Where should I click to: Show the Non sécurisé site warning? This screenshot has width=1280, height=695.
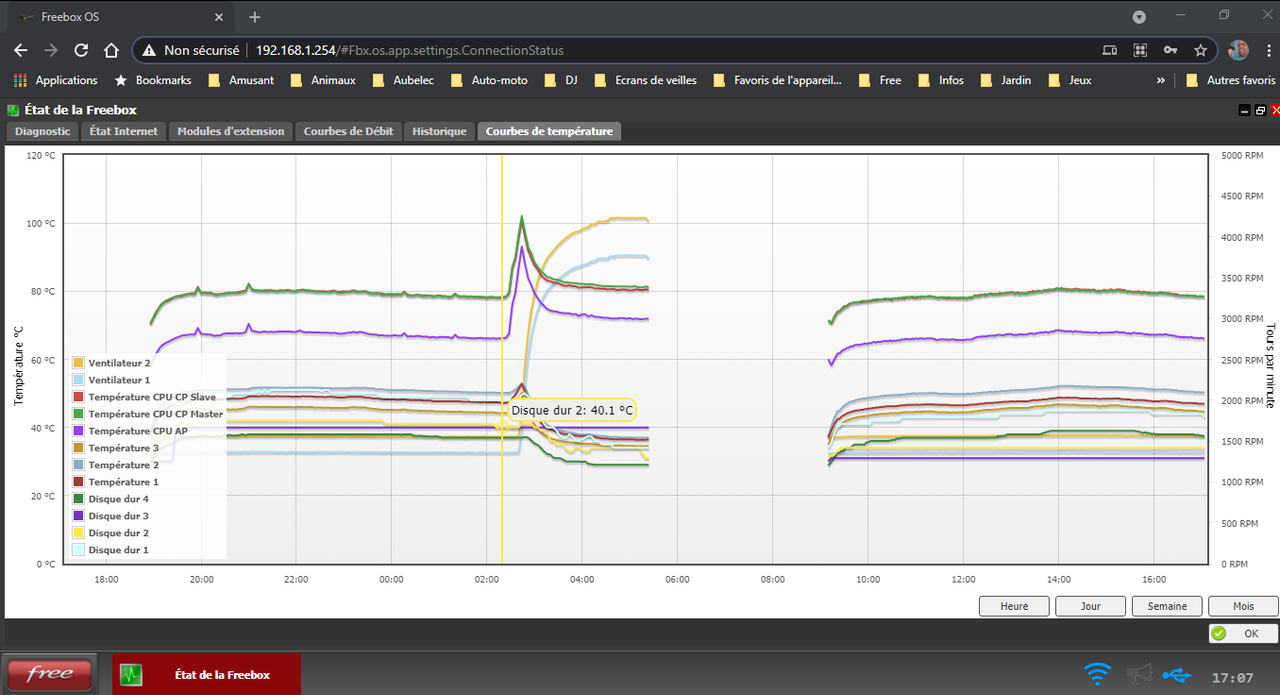(x=191, y=50)
